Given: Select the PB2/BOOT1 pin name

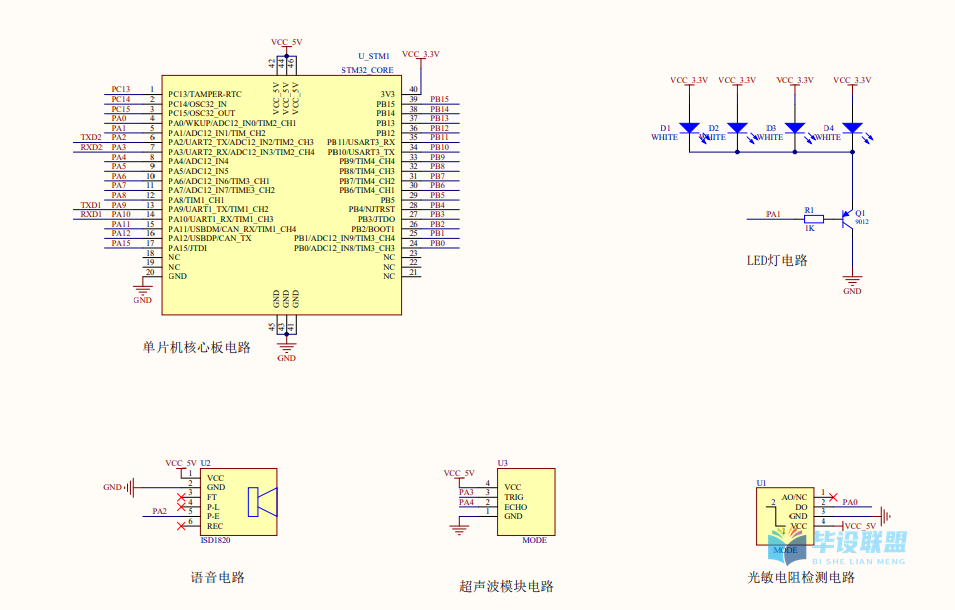Looking at the screenshot, I should point(373,229).
